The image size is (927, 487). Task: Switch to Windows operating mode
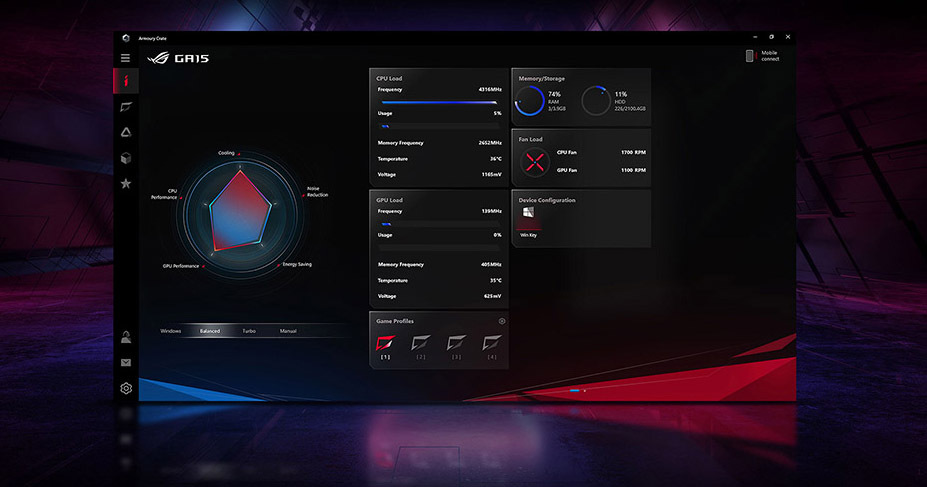171,331
